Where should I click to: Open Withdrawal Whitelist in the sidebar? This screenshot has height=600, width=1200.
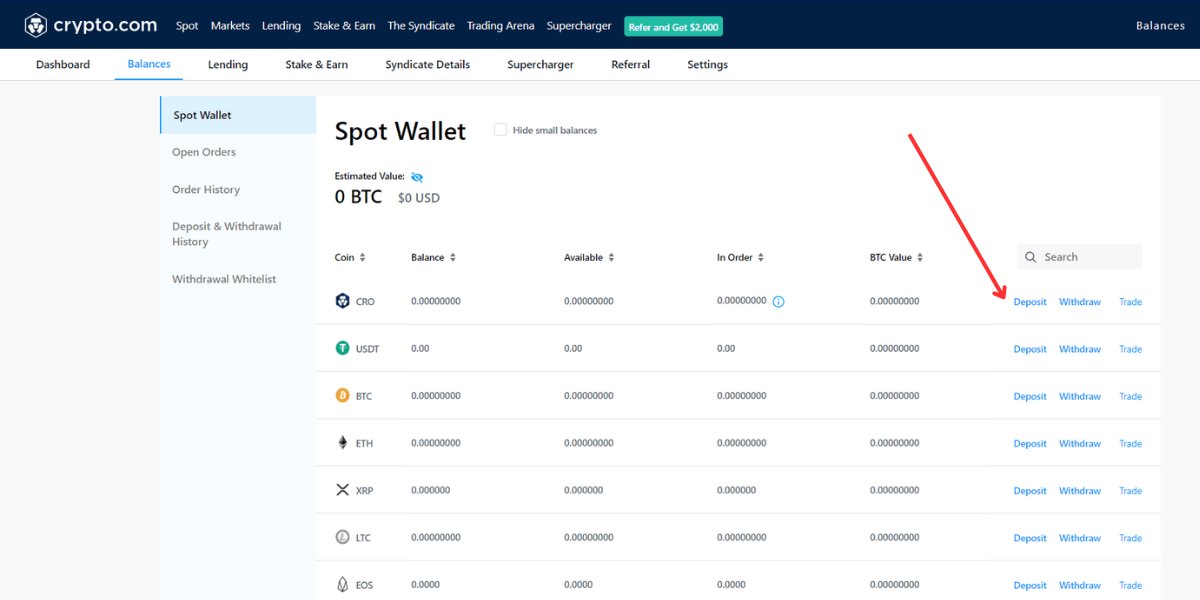pos(224,279)
